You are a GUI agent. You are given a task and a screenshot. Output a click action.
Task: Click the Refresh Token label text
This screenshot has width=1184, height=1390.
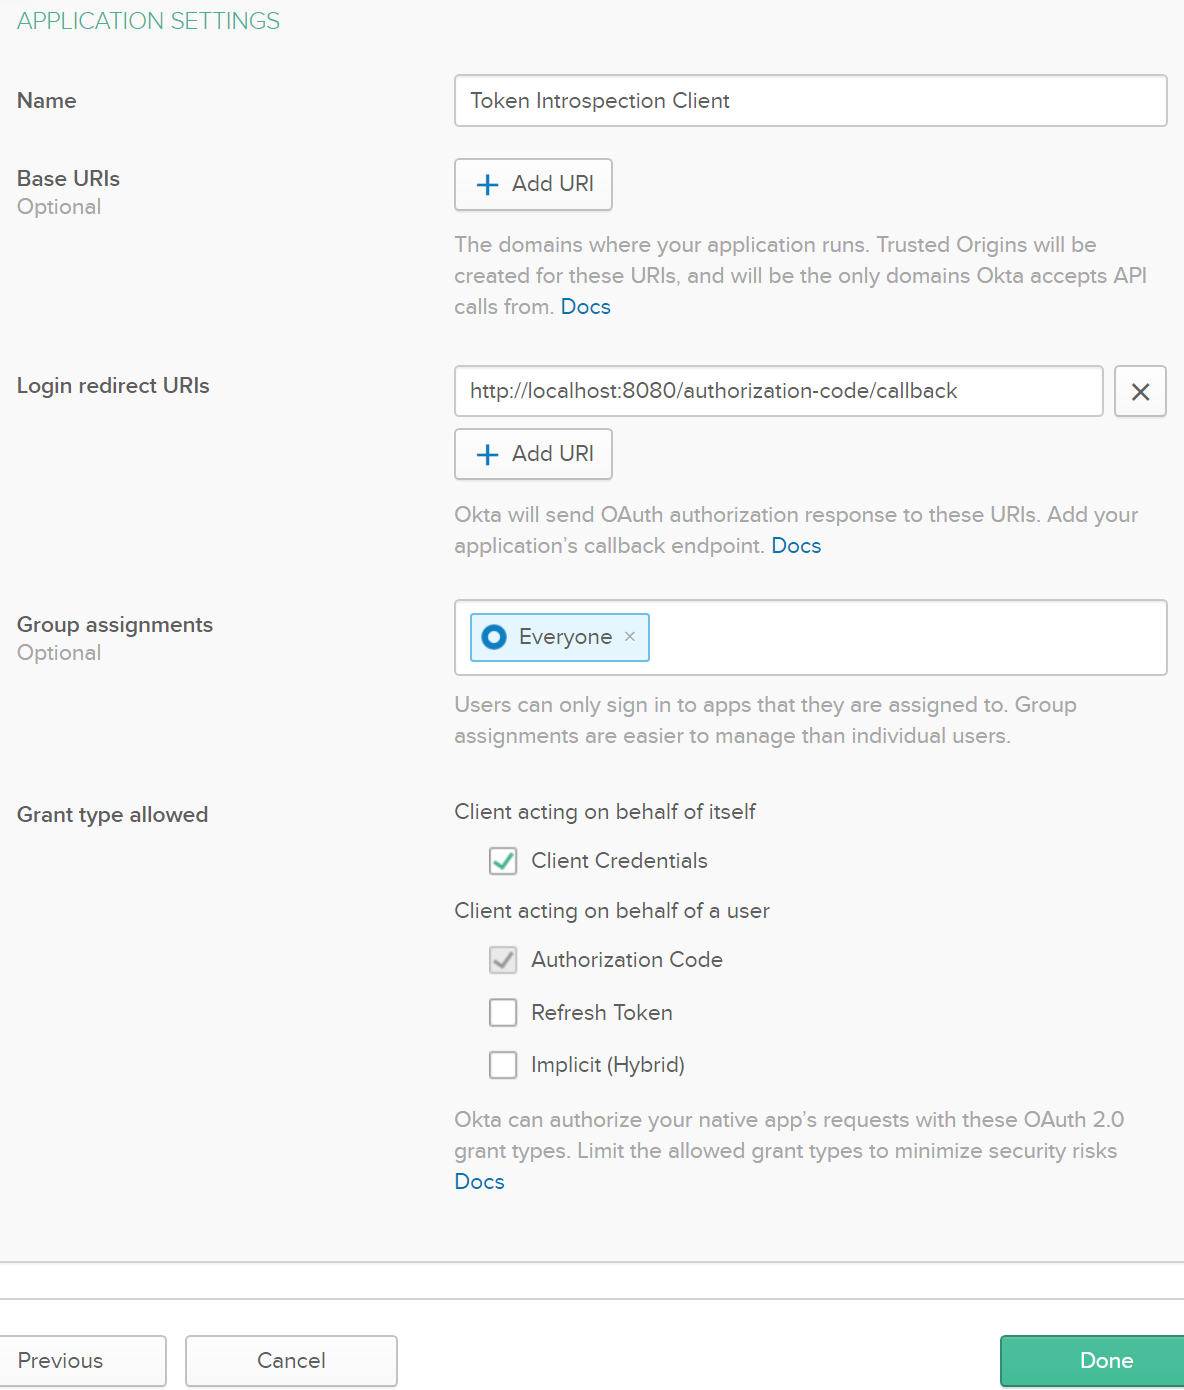click(x=601, y=1013)
